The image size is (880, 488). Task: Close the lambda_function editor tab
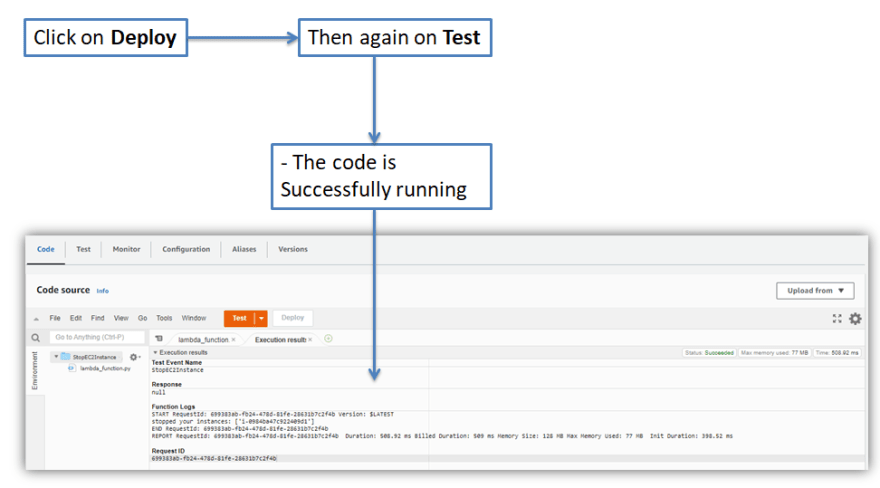tap(233, 339)
